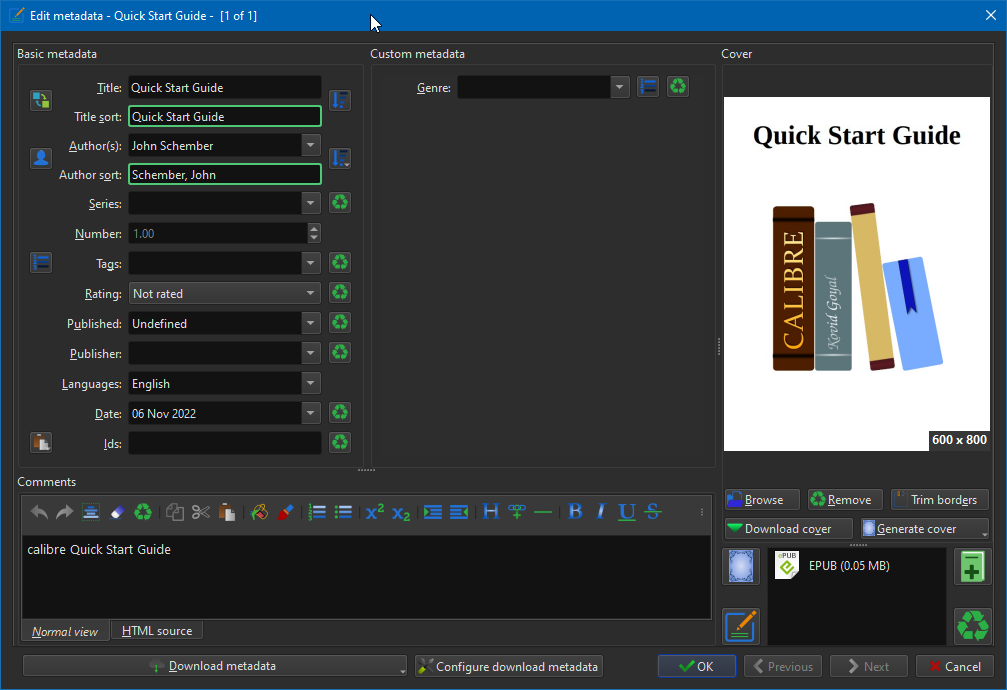Image resolution: width=1007 pixels, height=690 pixels.
Task: Expand the Languages dropdown arrow
Action: pyautogui.click(x=311, y=383)
